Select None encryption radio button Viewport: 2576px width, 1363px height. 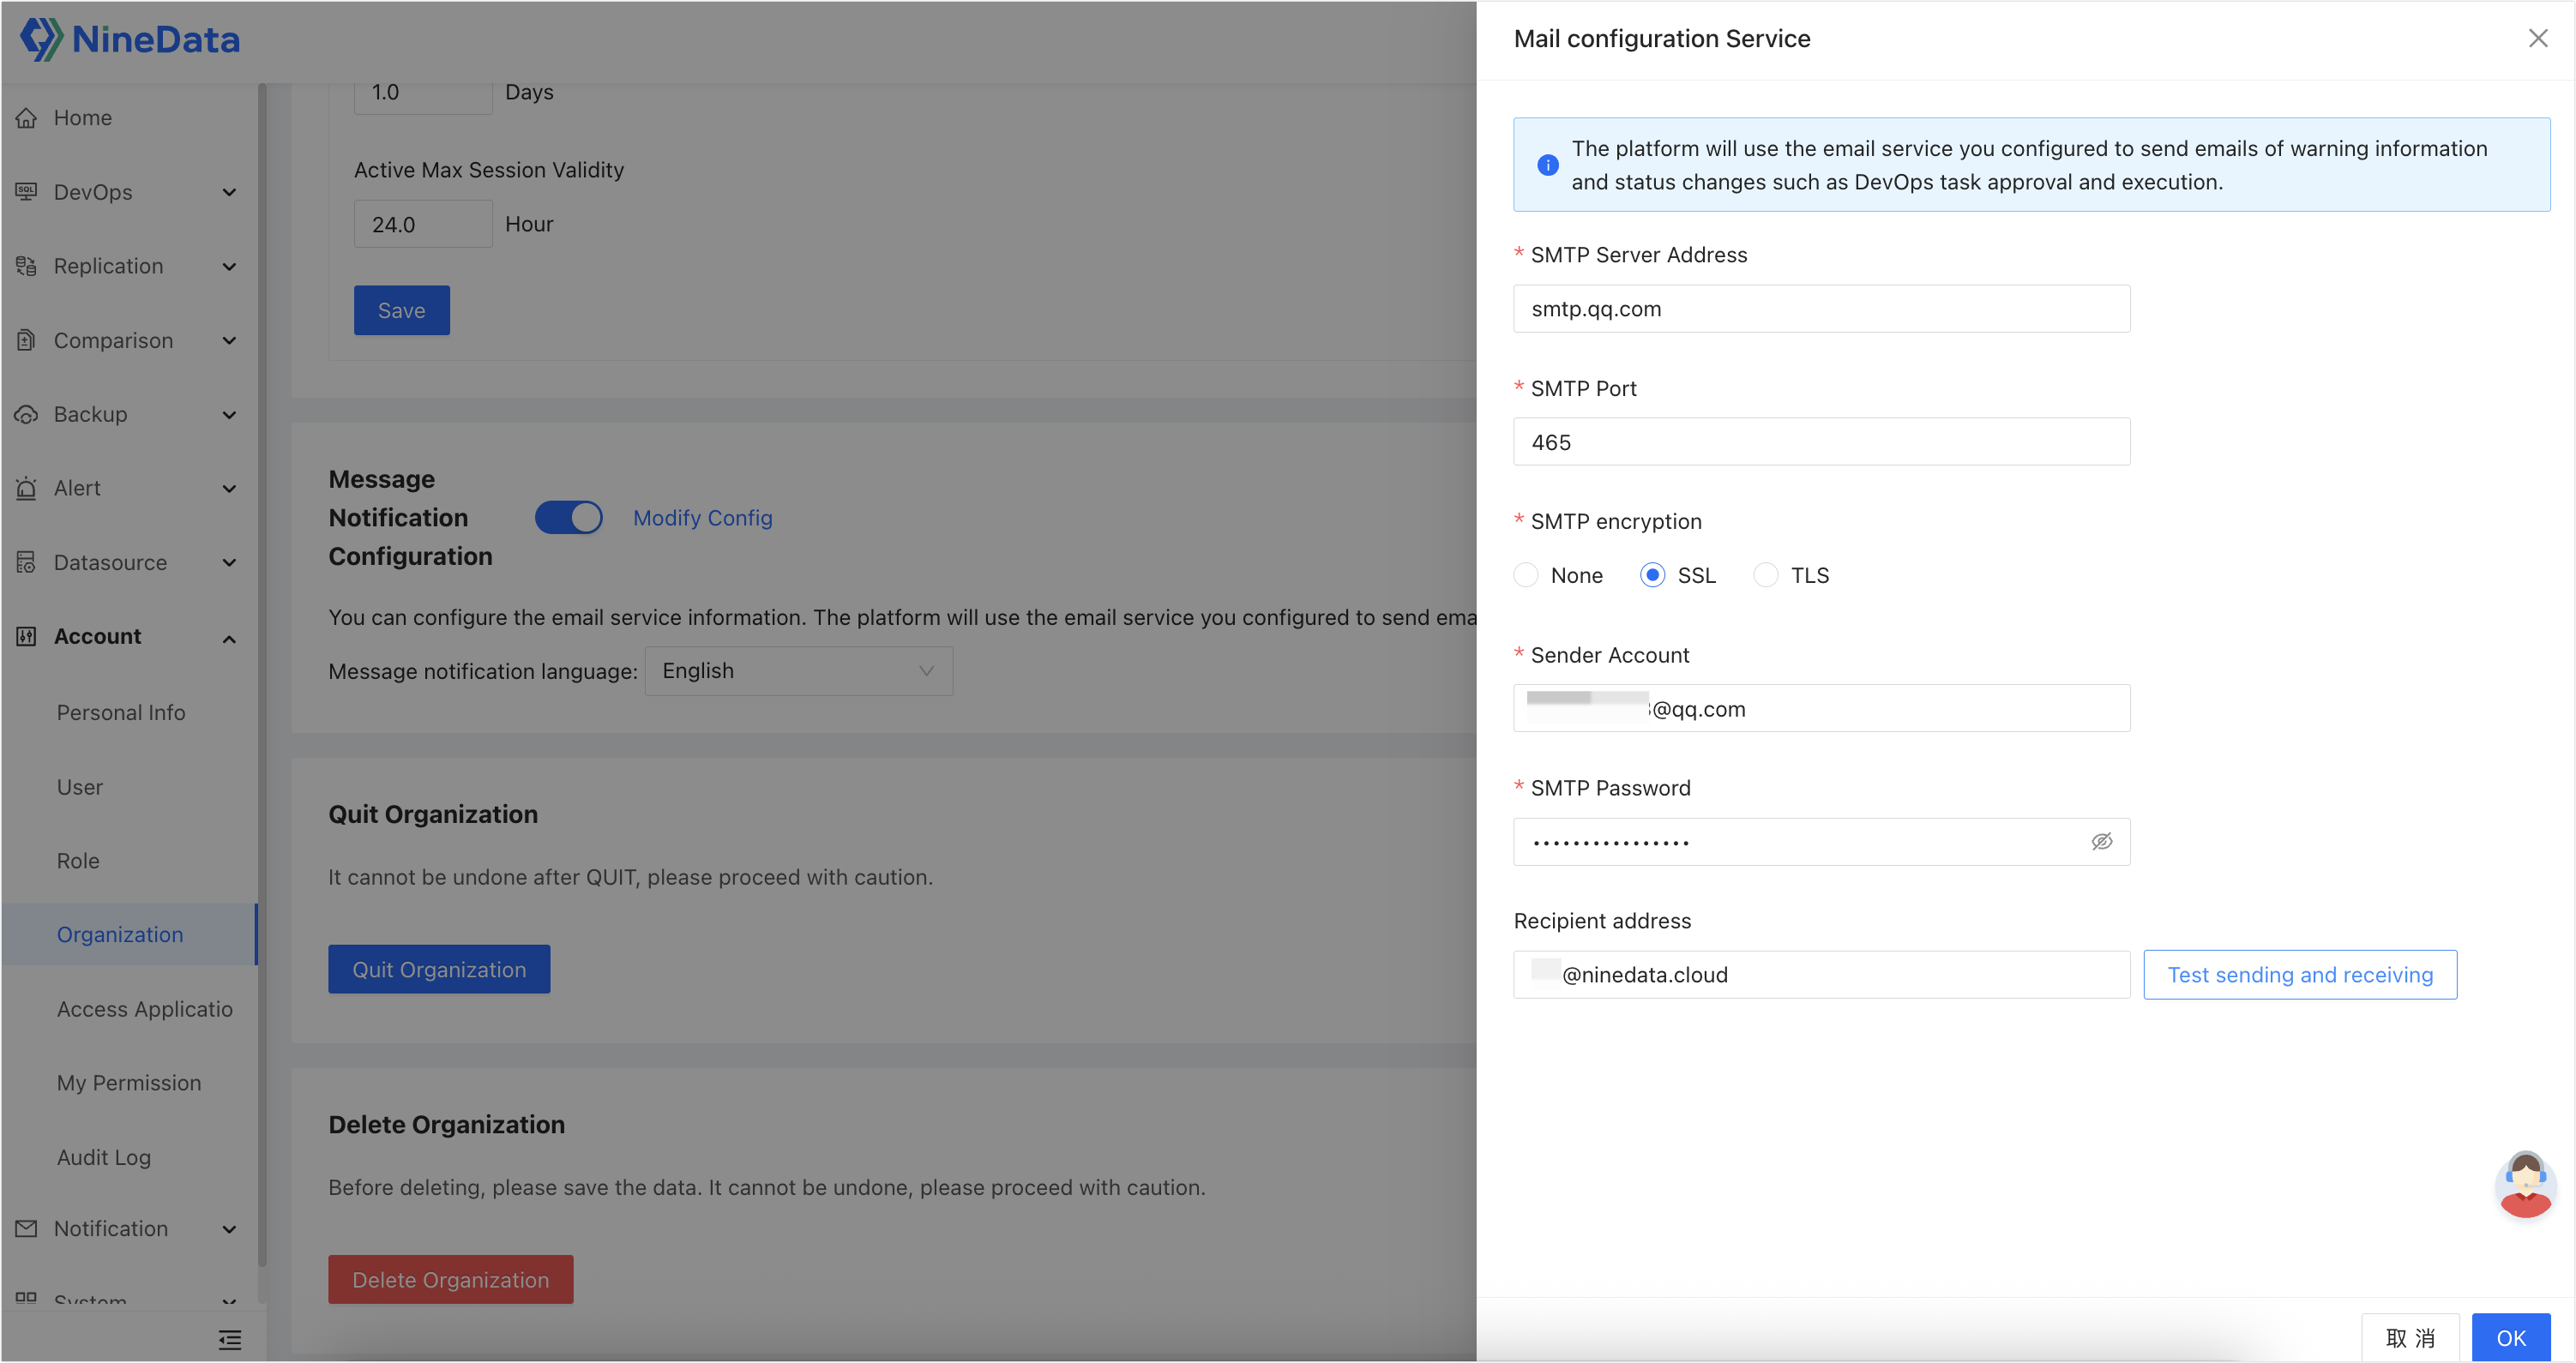pyautogui.click(x=1526, y=575)
